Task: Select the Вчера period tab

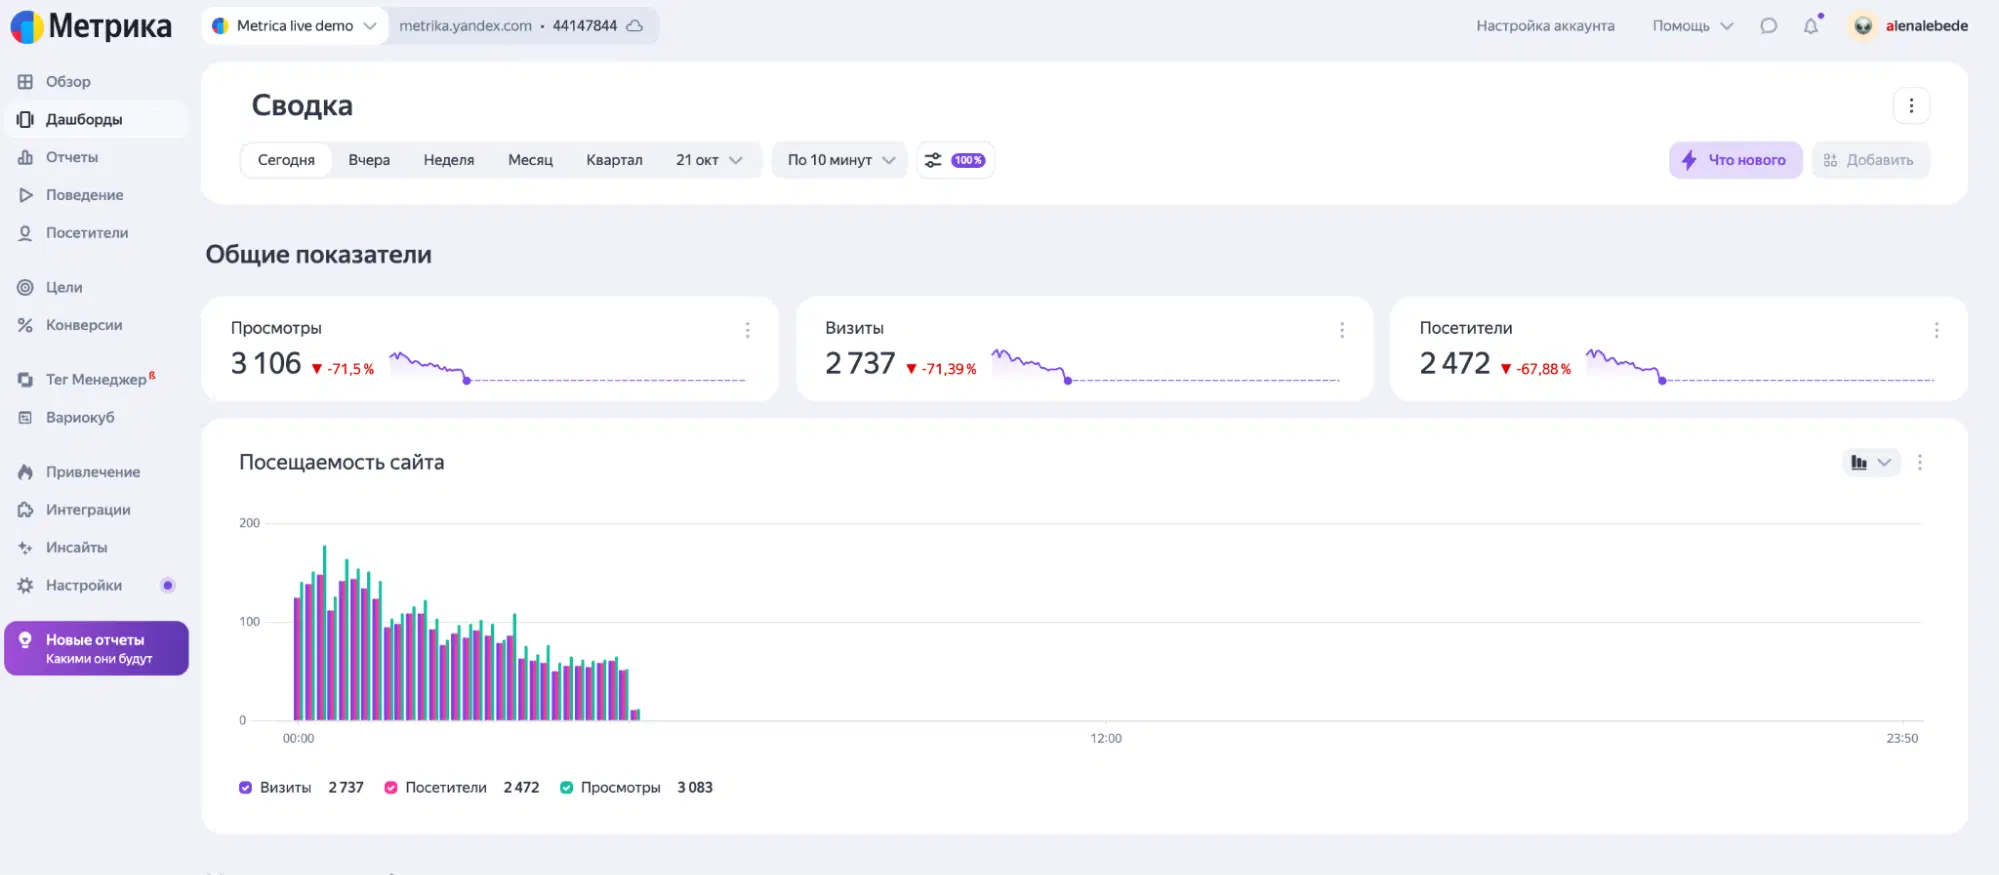Action: (369, 160)
